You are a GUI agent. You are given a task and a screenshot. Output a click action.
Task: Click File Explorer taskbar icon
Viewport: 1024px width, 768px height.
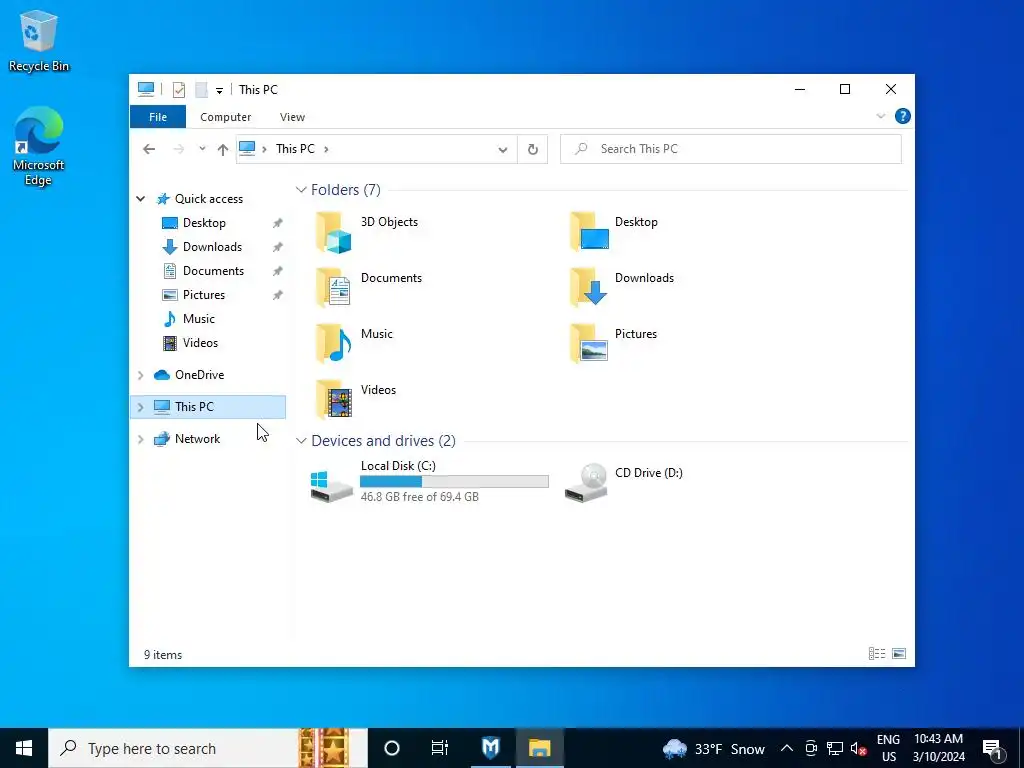click(539, 748)
